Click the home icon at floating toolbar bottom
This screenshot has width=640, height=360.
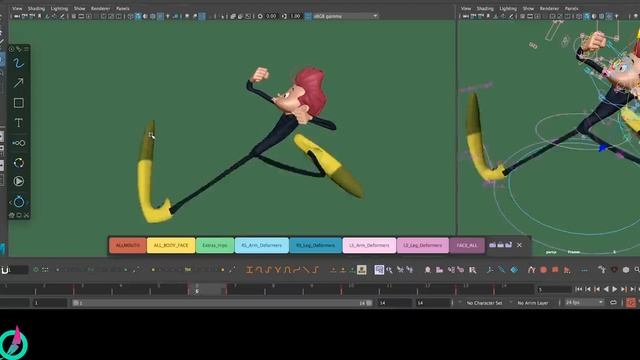(11, 215)
